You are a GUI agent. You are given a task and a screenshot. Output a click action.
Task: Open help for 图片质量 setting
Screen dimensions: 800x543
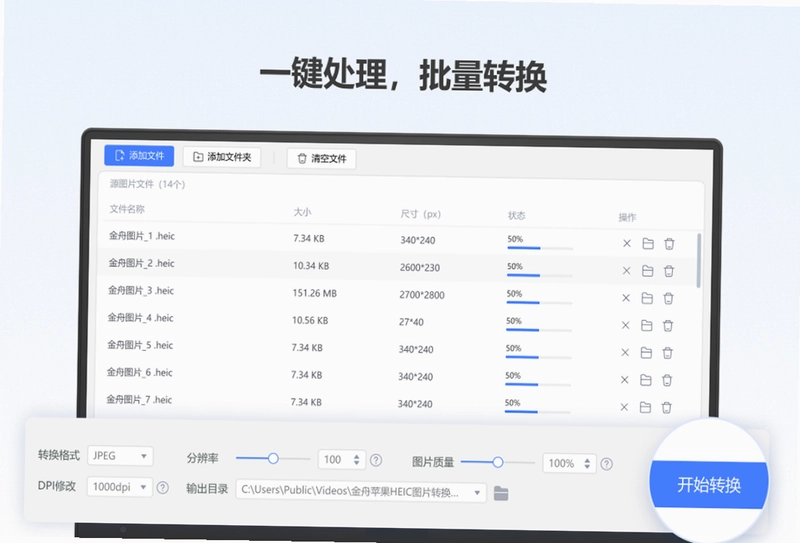point(607,464)
